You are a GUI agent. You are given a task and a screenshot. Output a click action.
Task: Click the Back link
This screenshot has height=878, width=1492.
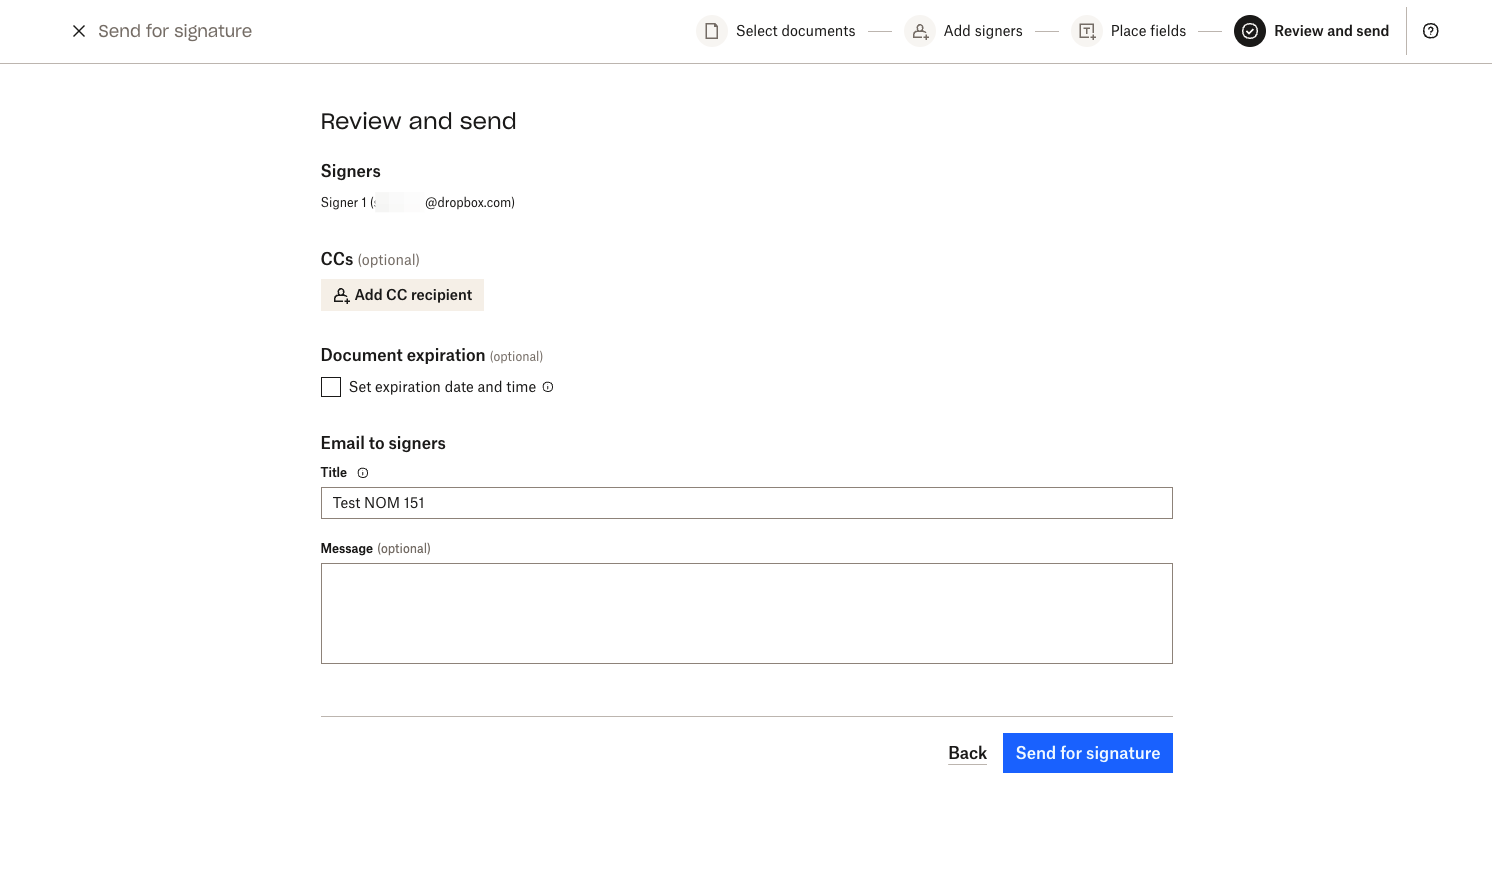coord(966,752)
